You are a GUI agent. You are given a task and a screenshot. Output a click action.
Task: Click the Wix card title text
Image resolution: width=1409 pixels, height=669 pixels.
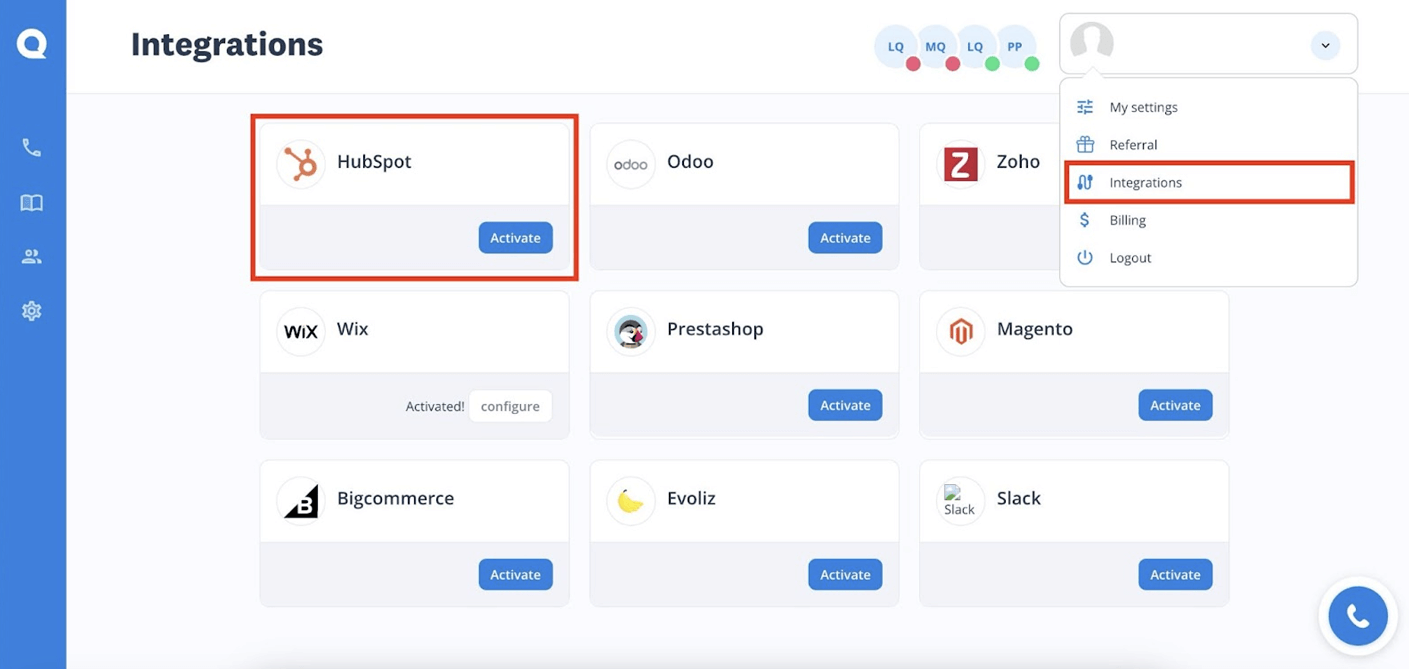(x=352, y=329)
